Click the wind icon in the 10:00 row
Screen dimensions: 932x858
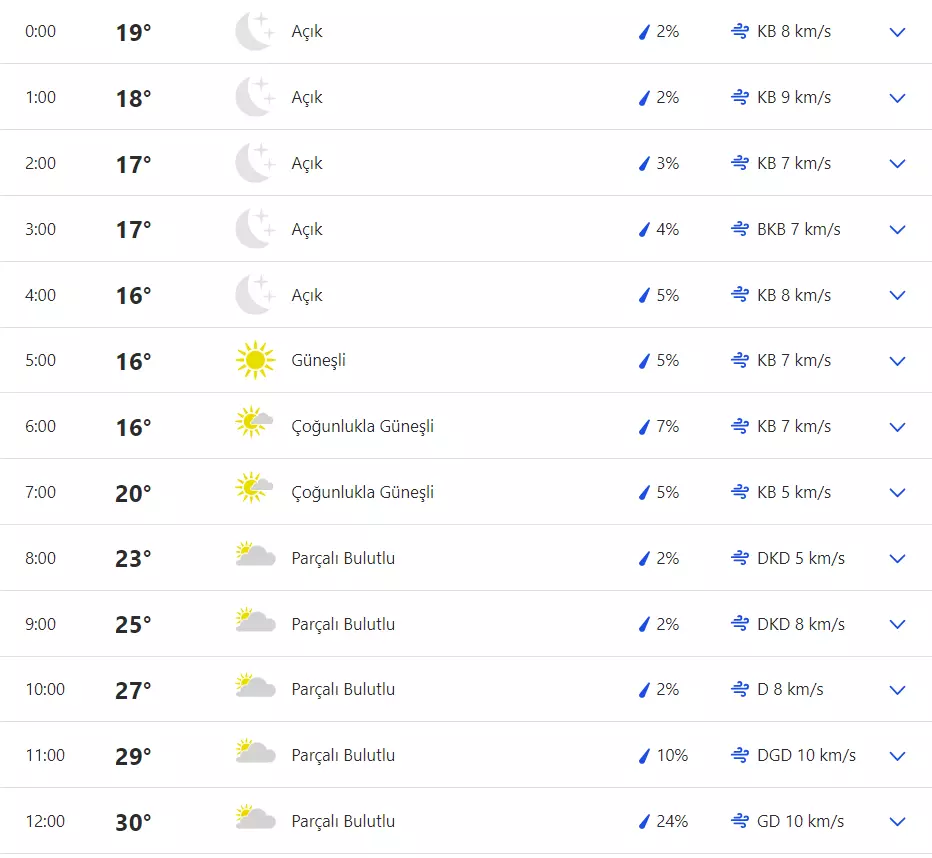(740, 689)
